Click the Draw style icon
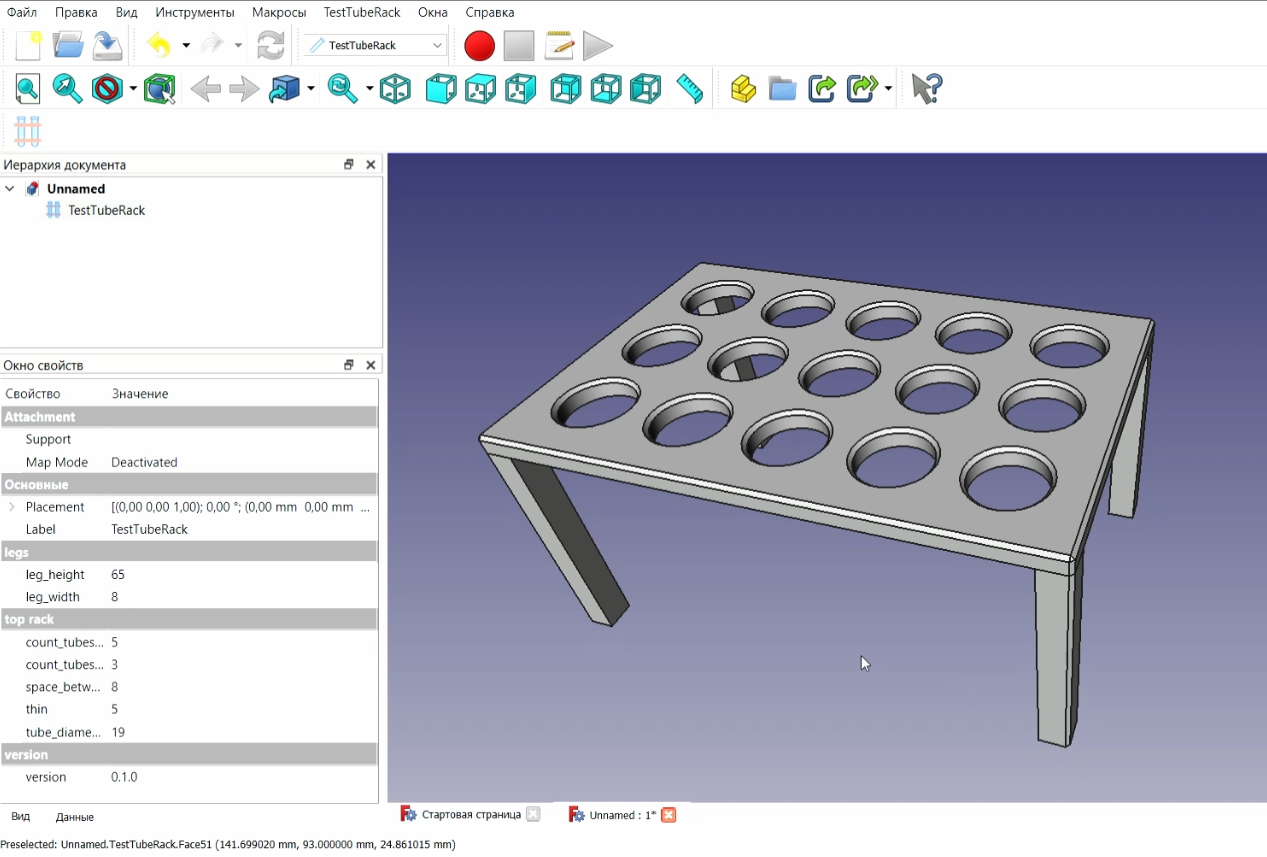This screenshot has width=1267, height=857. tap(107, 89)
